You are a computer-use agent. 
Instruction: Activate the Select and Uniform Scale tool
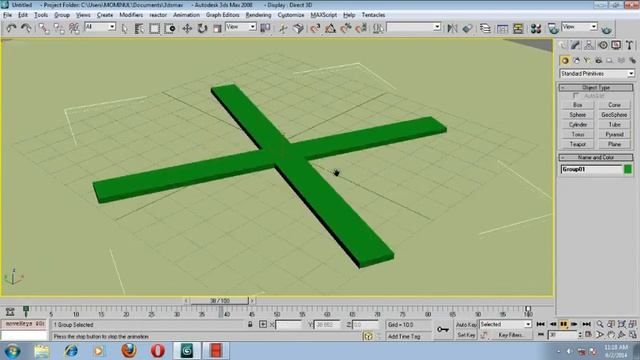[x=217, y=28]
